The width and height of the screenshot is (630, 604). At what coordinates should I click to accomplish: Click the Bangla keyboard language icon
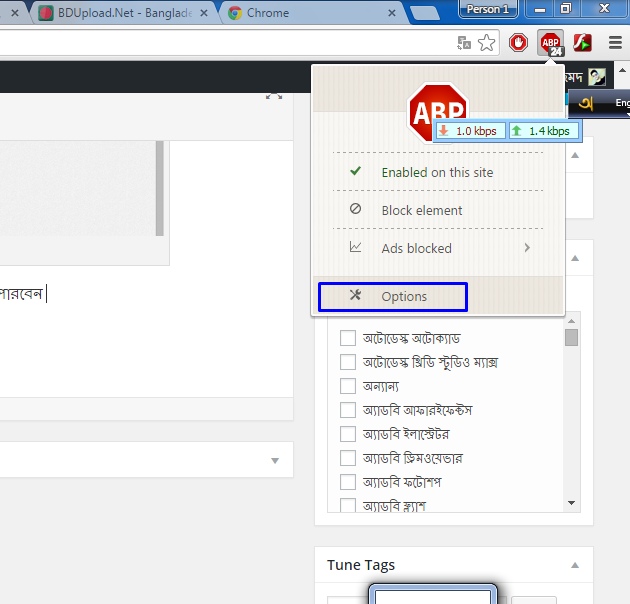[x=585, y=104]
